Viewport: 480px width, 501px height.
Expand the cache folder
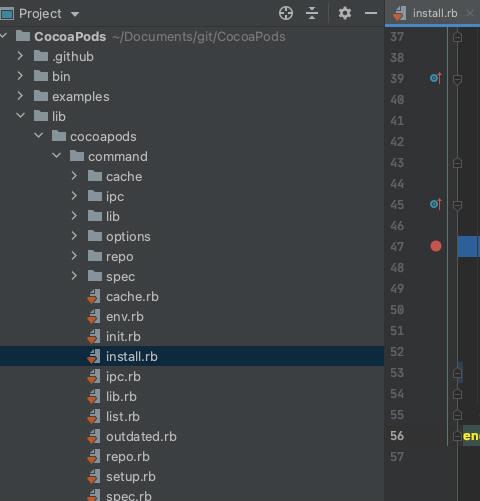pos(75,176)
